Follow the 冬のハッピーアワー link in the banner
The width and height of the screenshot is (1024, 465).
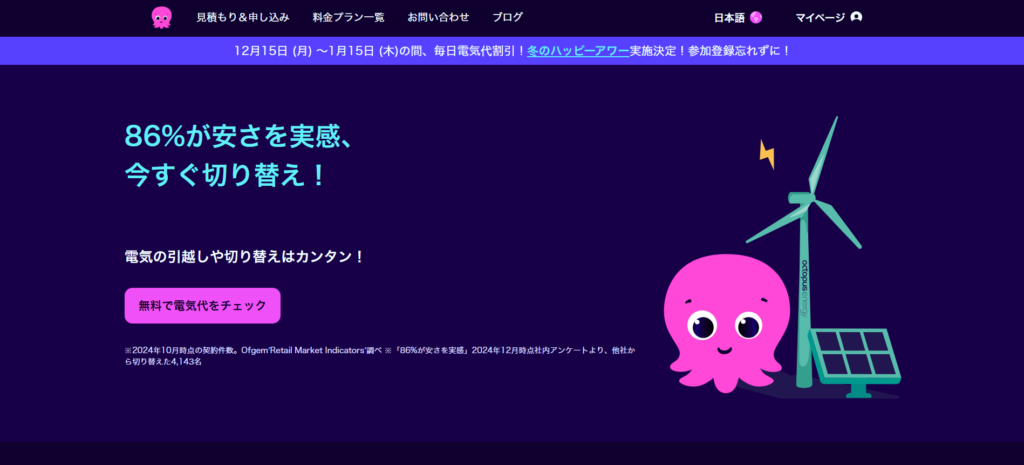coord(578,50)
